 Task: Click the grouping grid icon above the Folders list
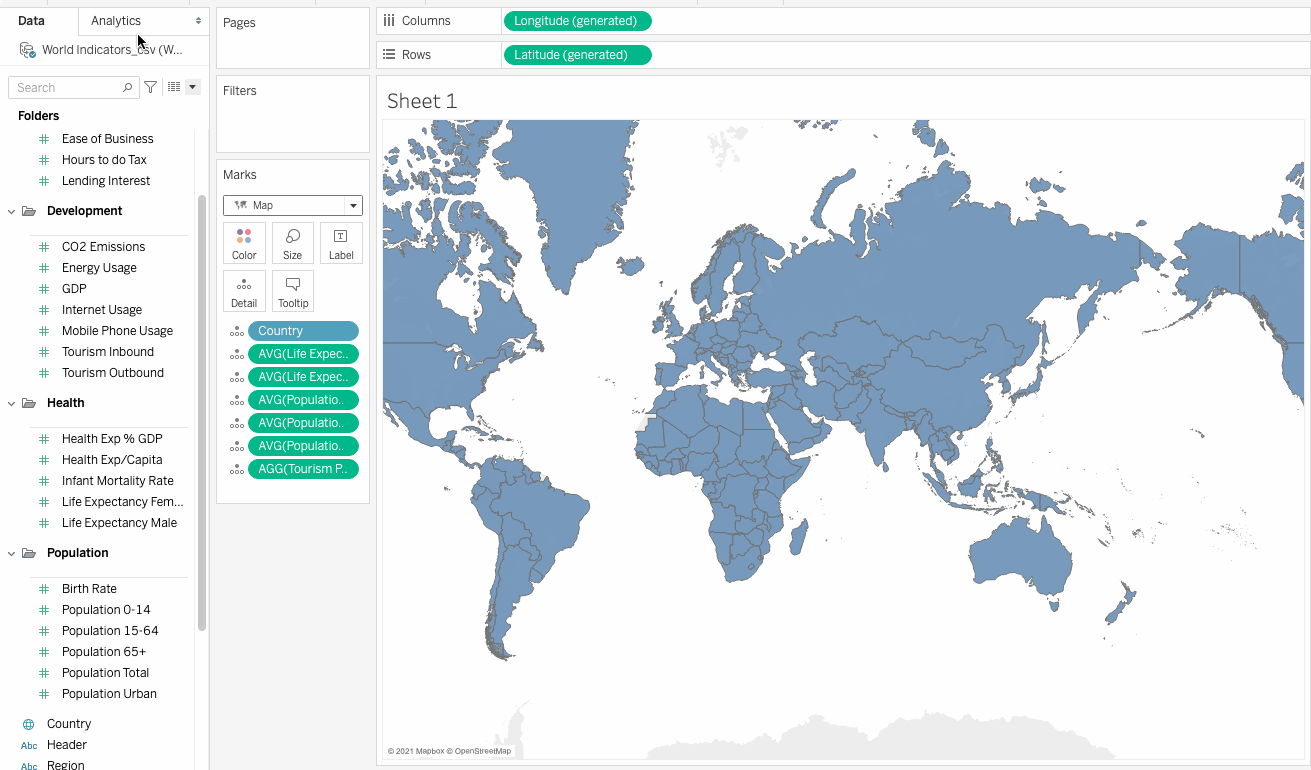click(x=176, y=87)
